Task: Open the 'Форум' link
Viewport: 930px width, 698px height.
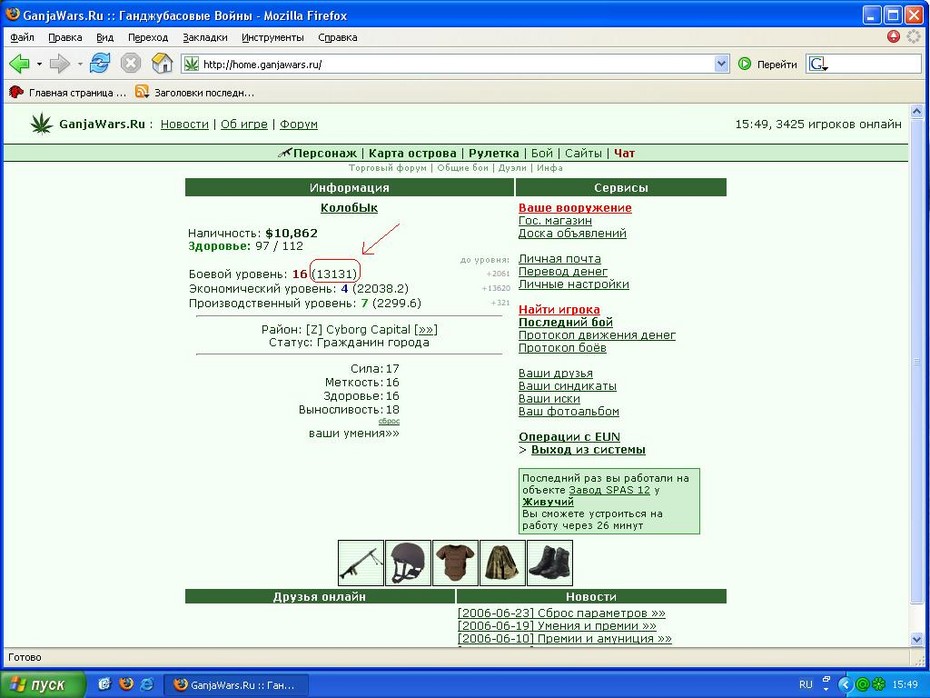Action: (x=298, y=124)
